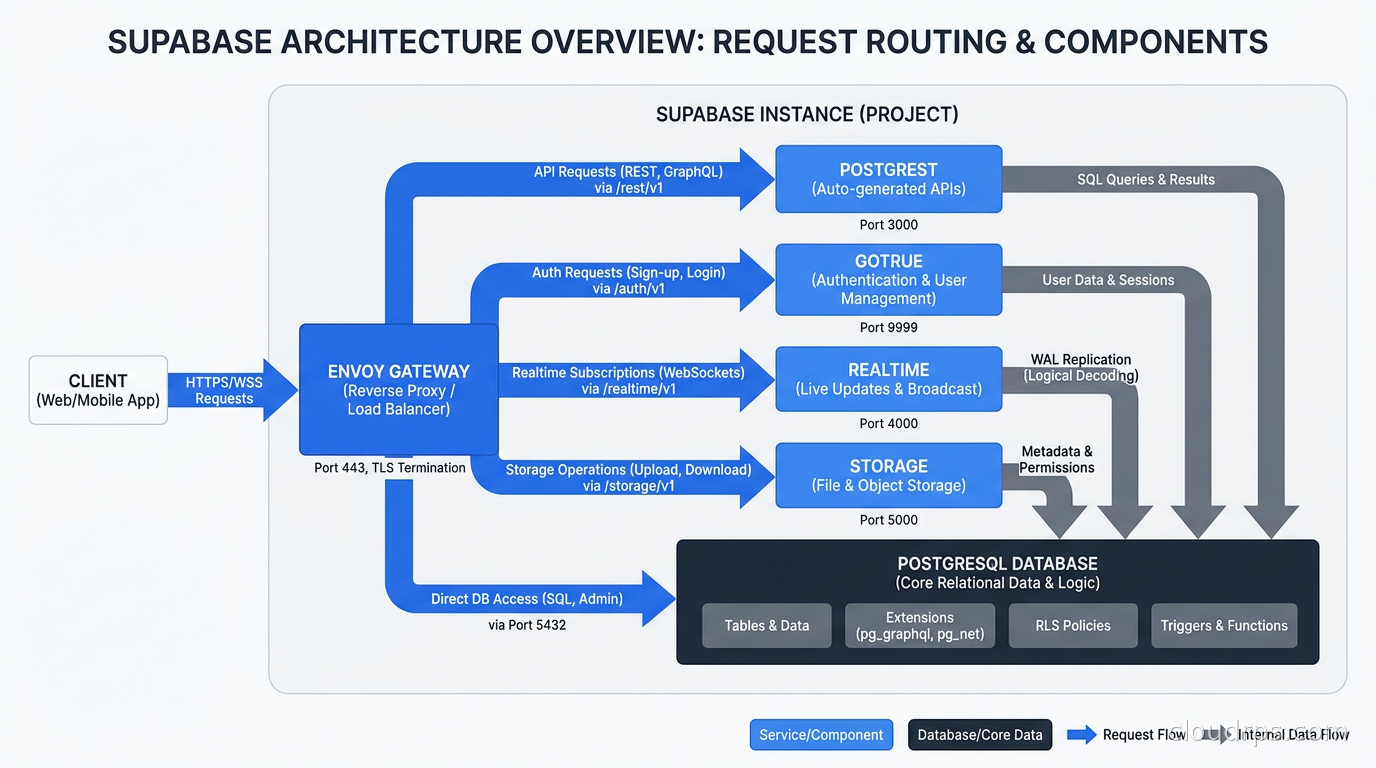The width and height of the screenshot is (1376, 768).
Task: Click the blue Request Flow legend arrow
Action: click(x=1081, y=735)
